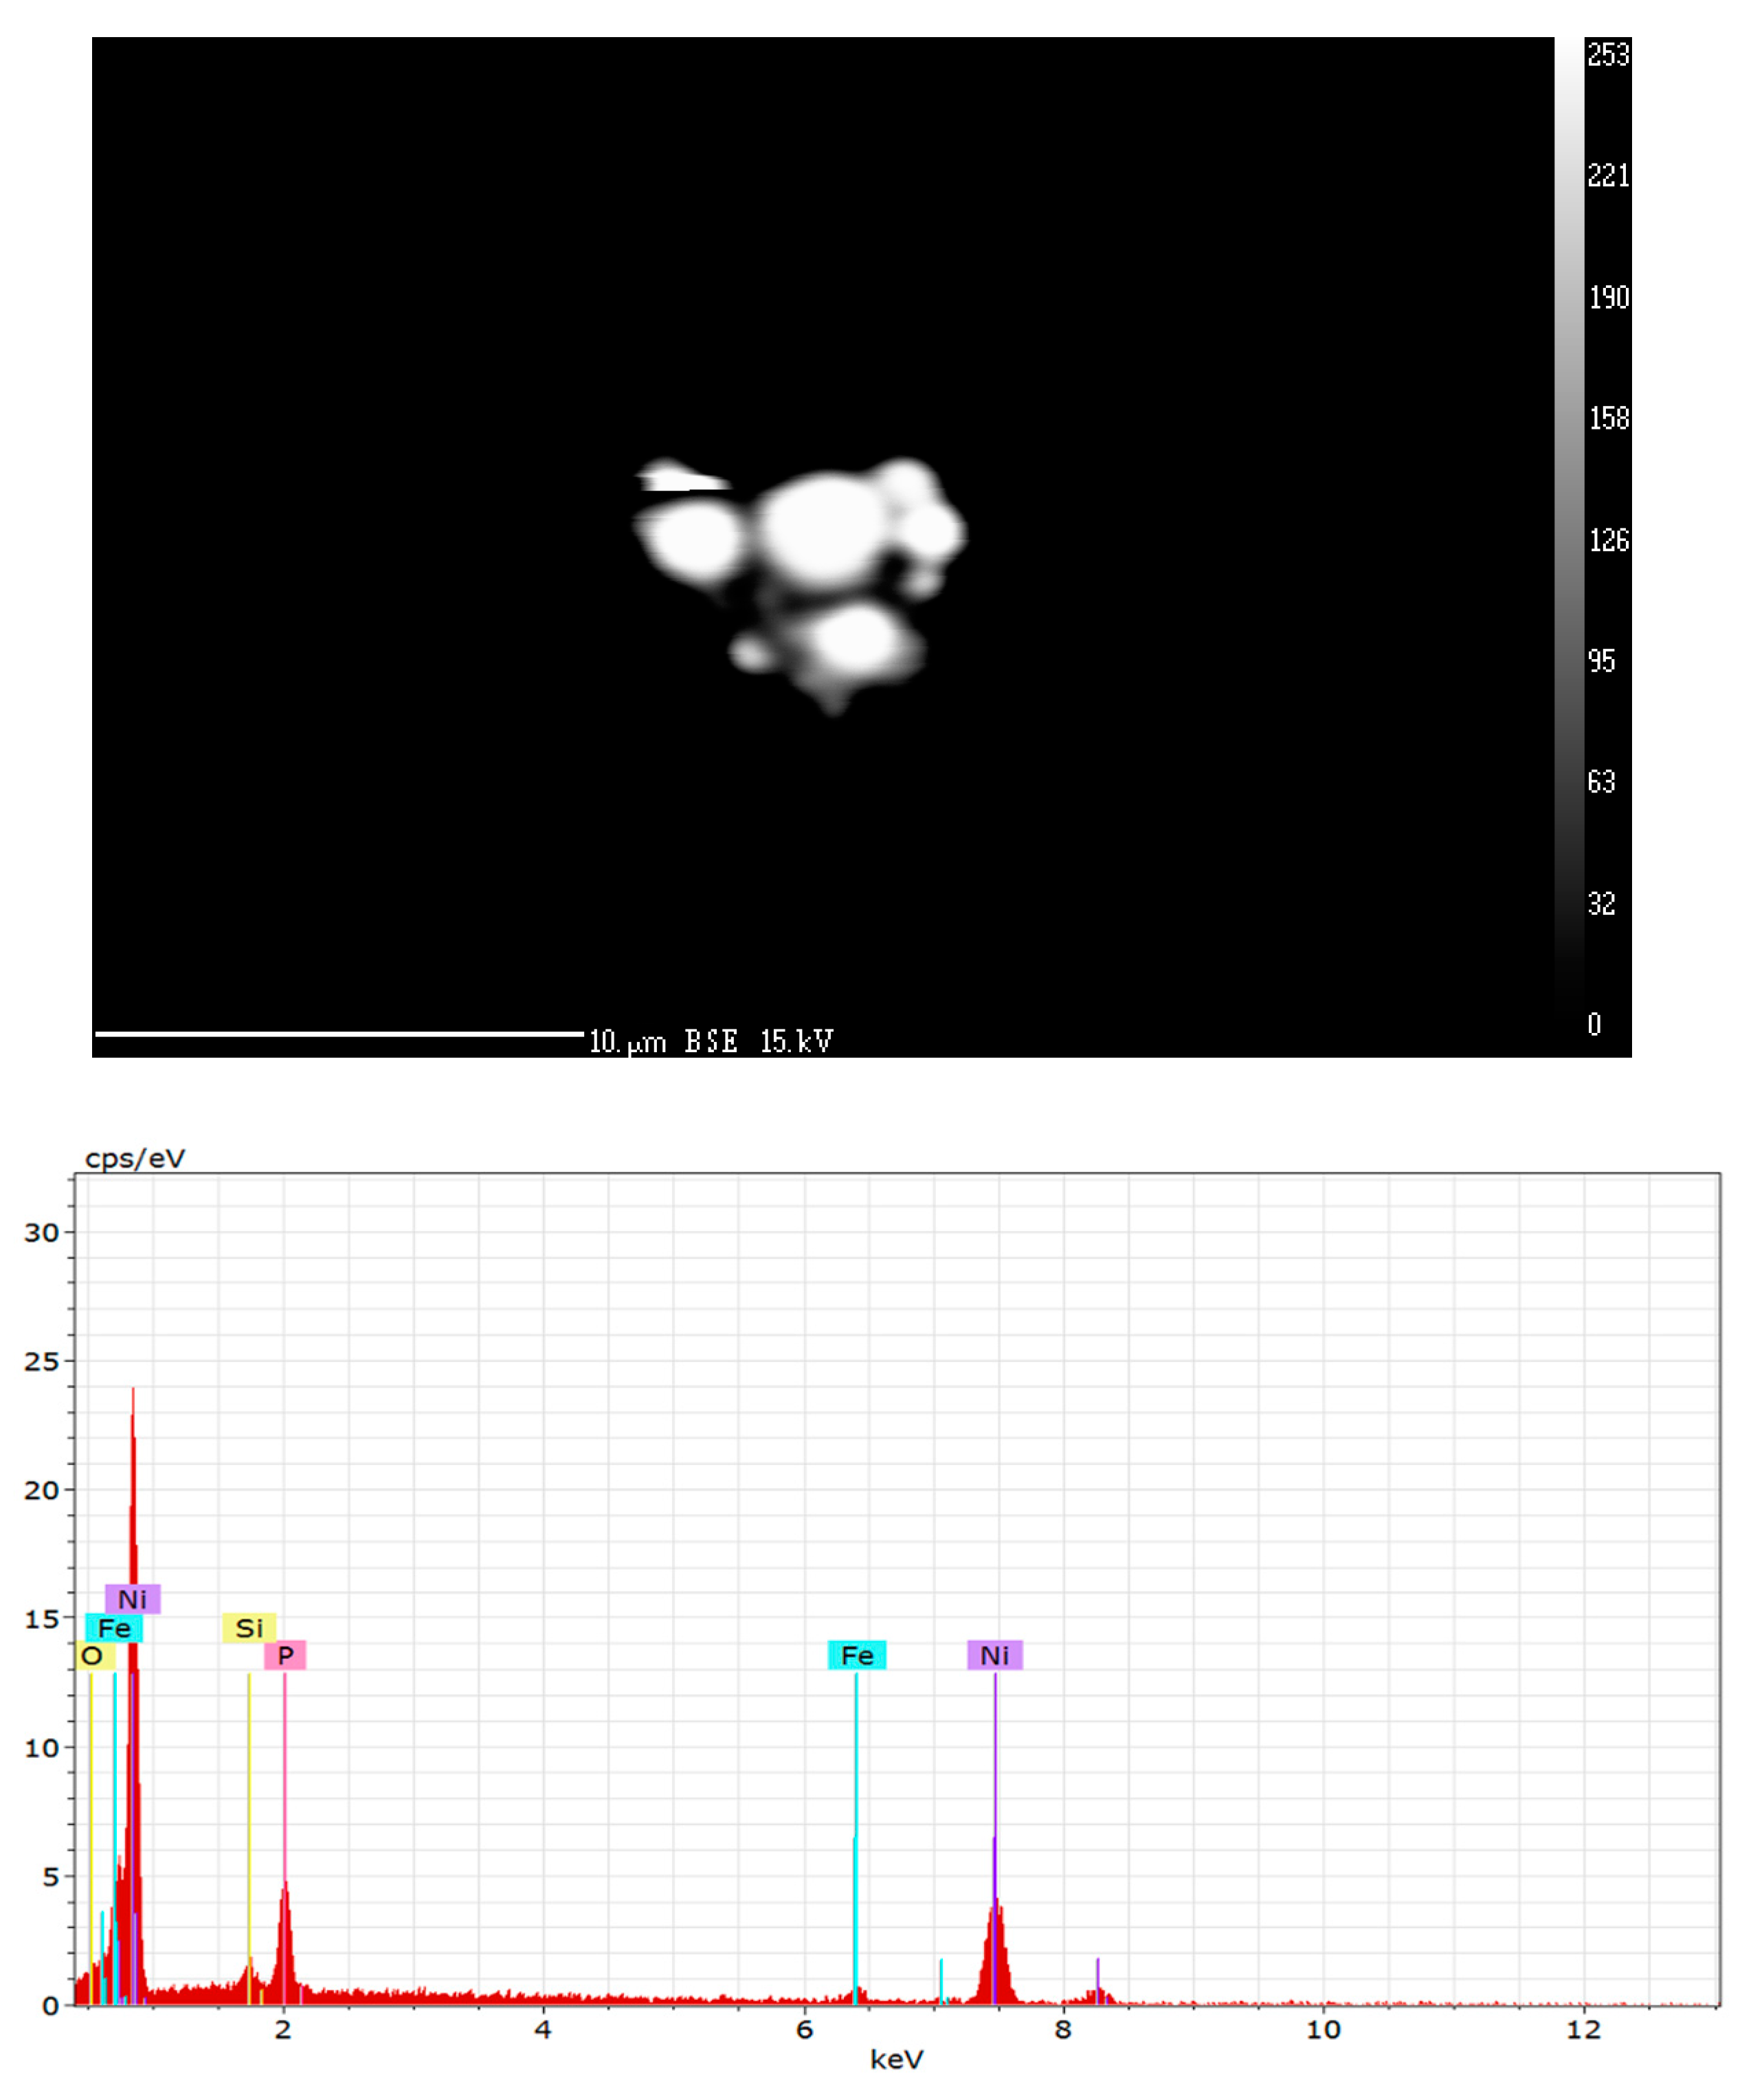Click the 8 tick label on x-axis
The image size is (1764, 2092).
click(1063, 2029)
